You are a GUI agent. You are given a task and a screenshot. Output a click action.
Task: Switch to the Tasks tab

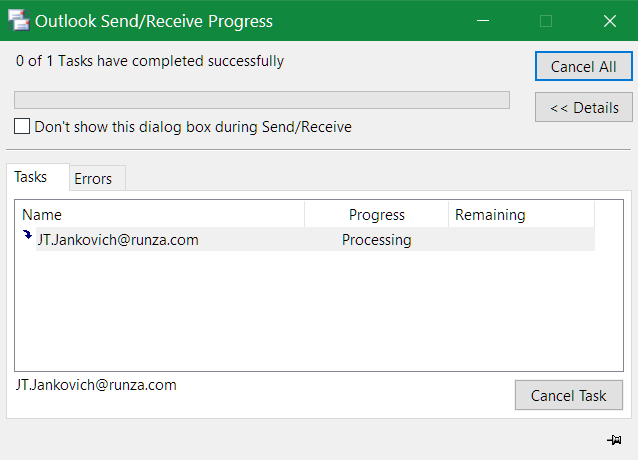click(x=38, y=177)
